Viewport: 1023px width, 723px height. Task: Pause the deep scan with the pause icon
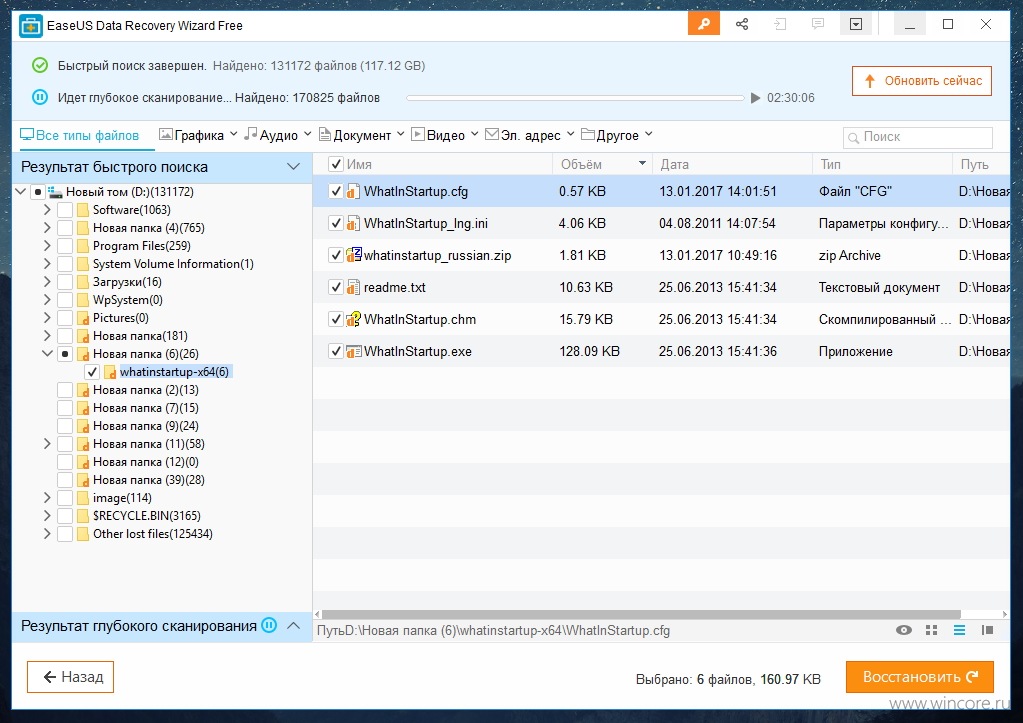click(40, 98)
